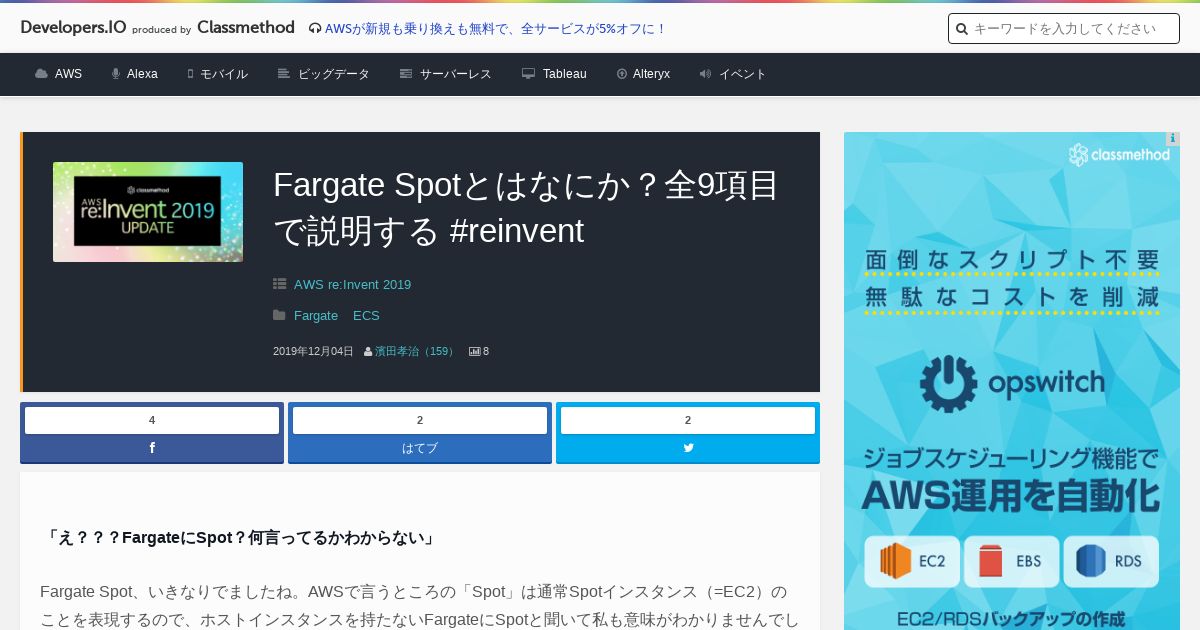Image resolution: width=1200 pixels, height=630 pixels.
Task: Click the image count icon showing 8
Action: [475, 351]
